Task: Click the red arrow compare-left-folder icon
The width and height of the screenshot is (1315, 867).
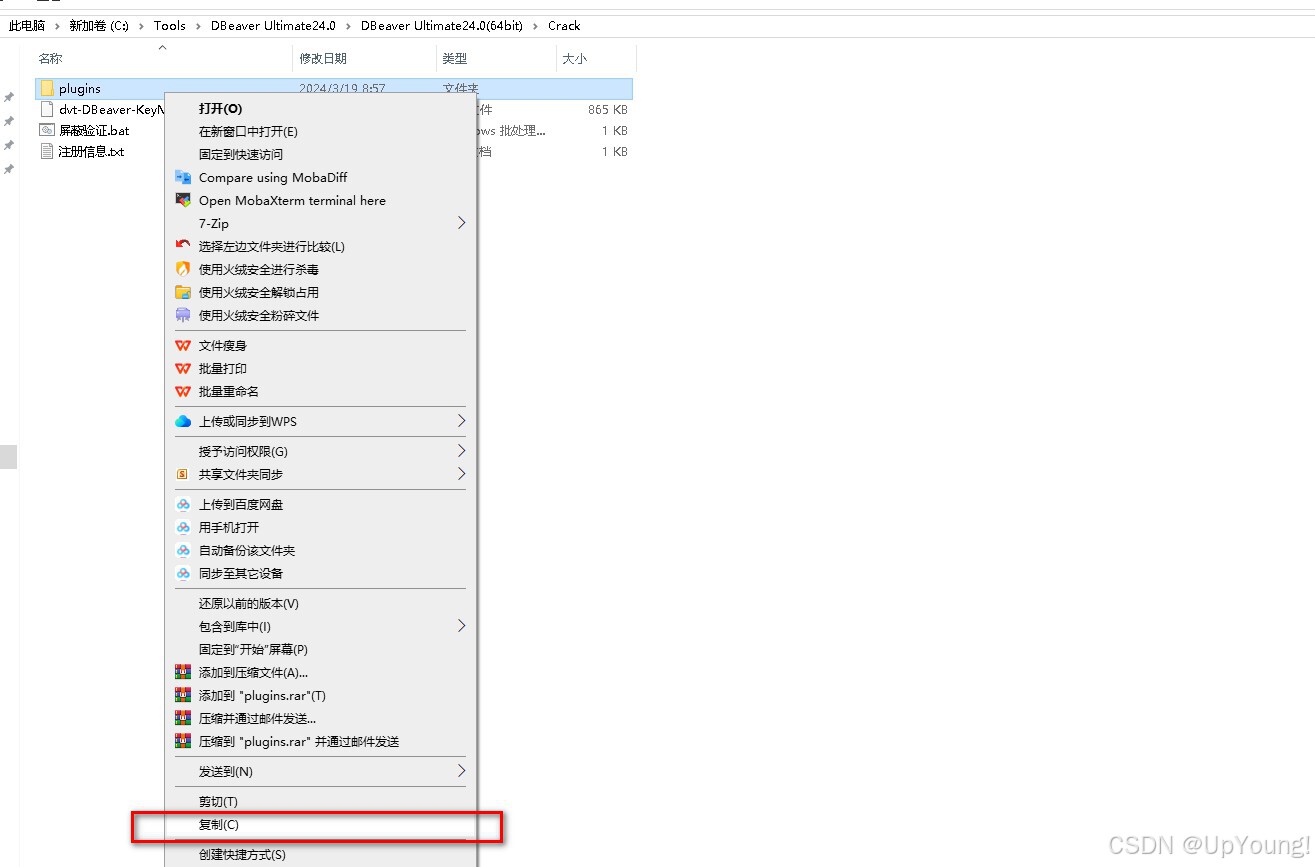Action: (x=183, y=246)
